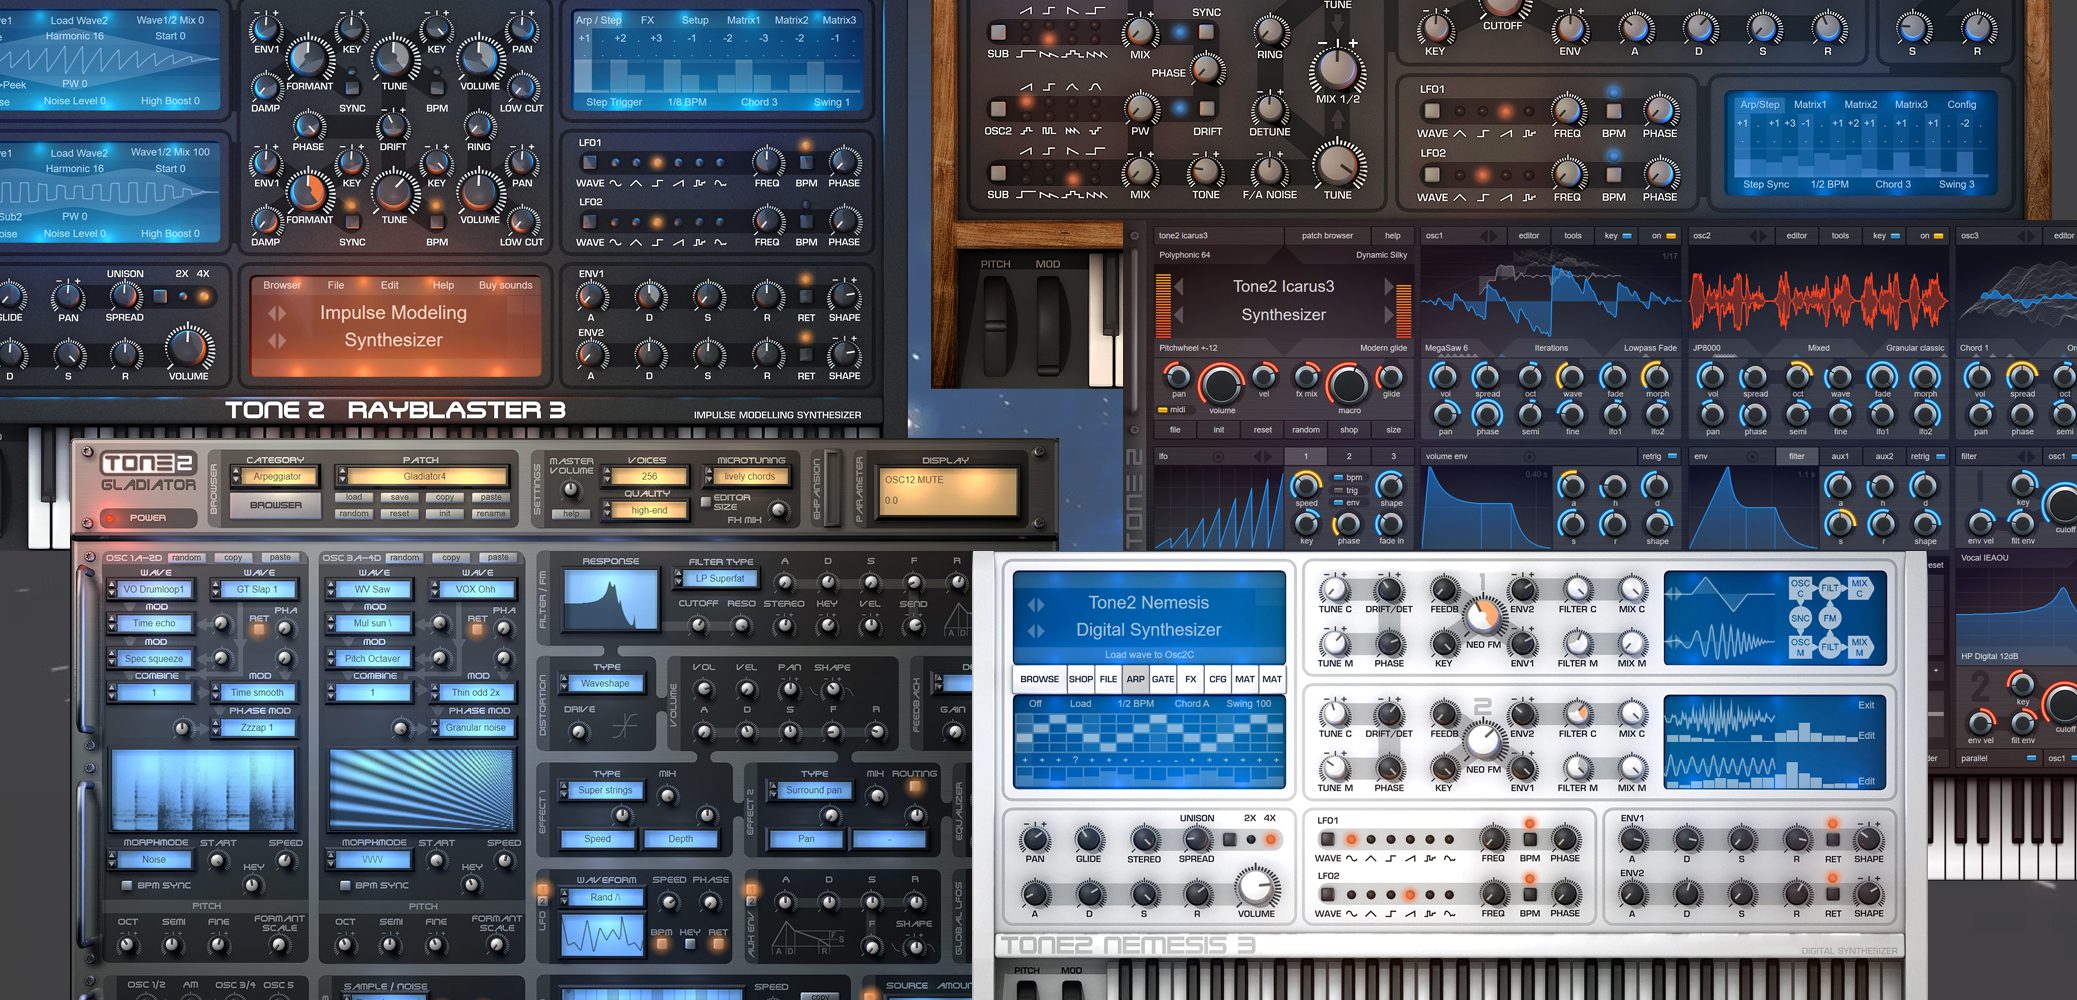
Task: Open the Setup tab in Rayblaster display
Action: tap(695, 20)
